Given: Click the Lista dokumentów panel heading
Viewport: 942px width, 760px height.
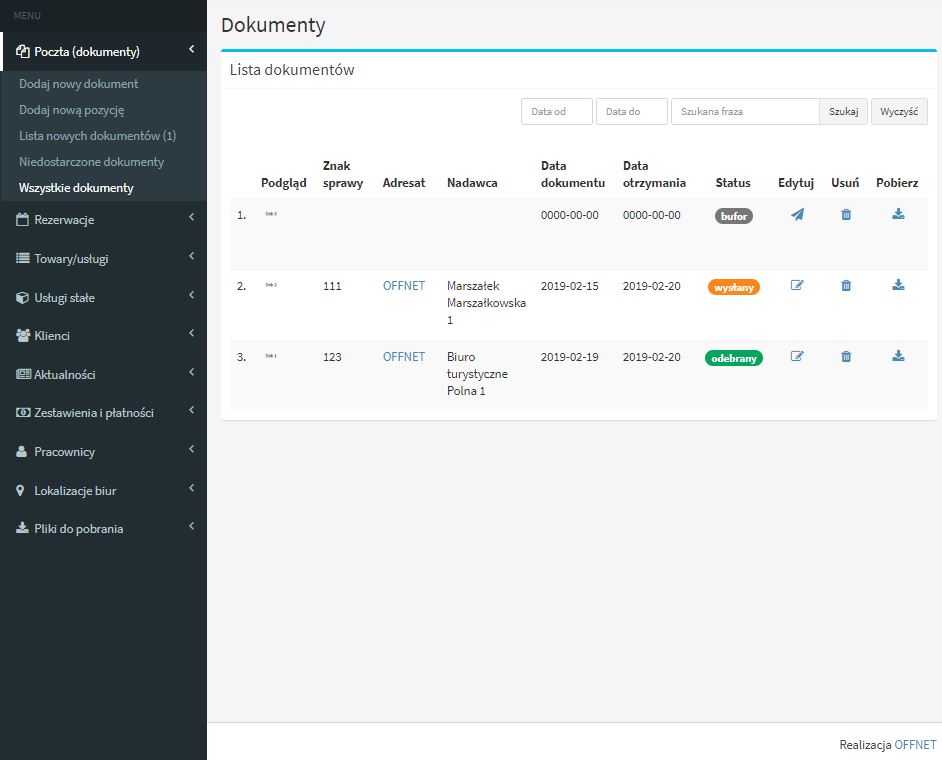Looking at the screenshot, I should (292, 70).
